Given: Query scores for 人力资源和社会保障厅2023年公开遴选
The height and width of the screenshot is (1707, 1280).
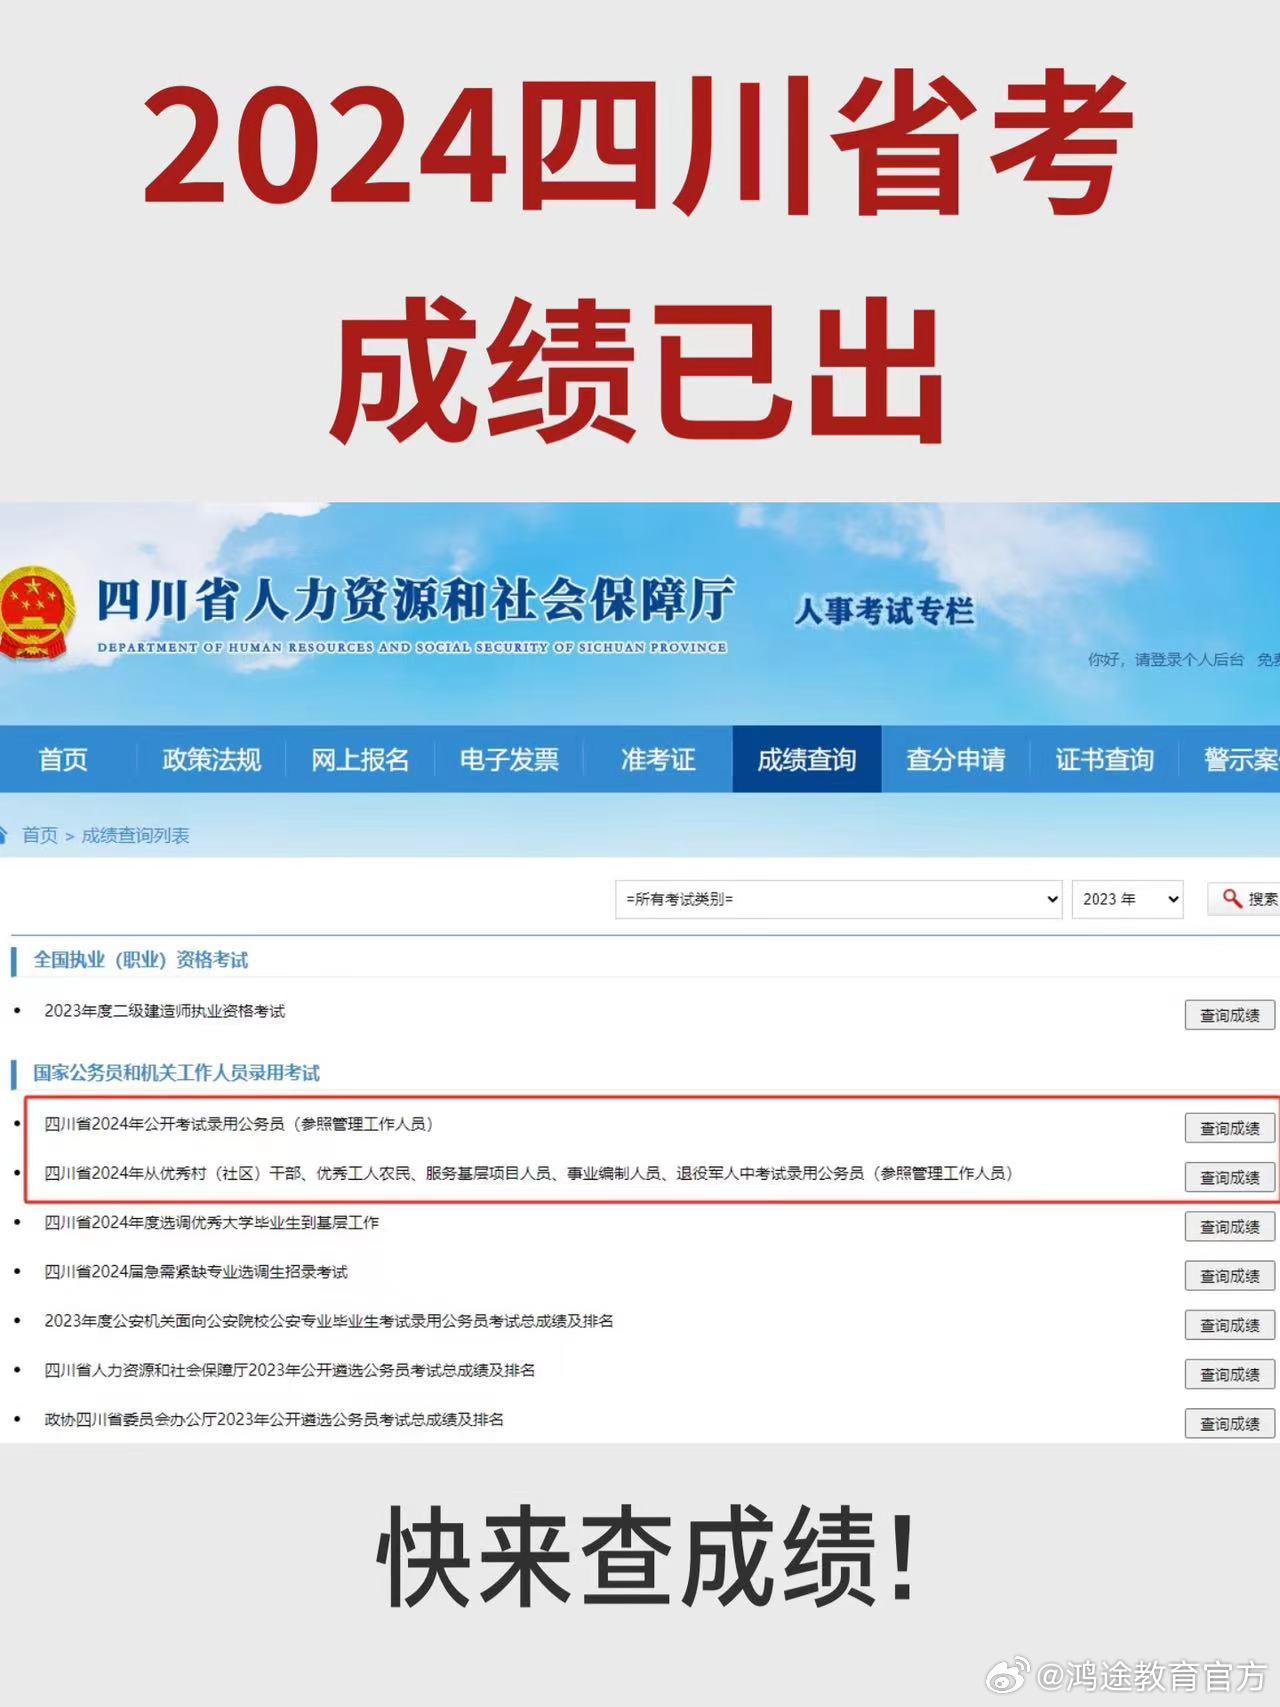Looking at the screenshot, I should click(1230, 1374).
